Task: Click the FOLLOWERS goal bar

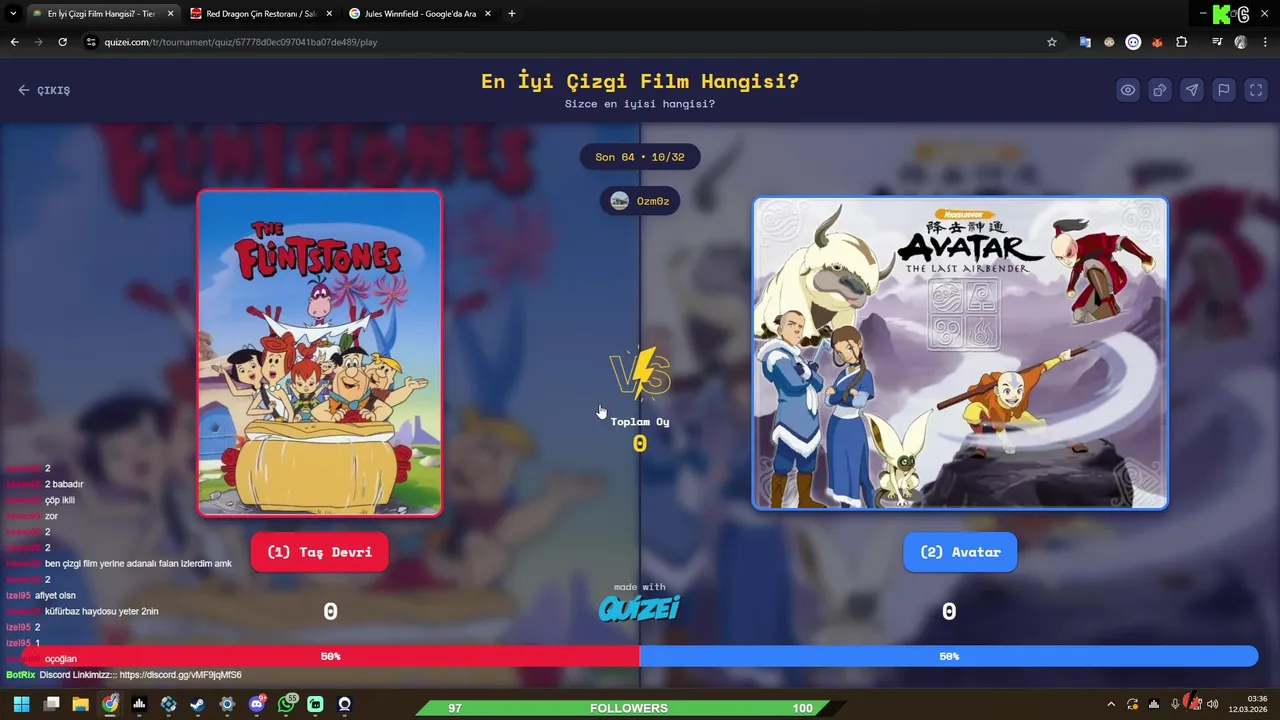Action: 629,708
